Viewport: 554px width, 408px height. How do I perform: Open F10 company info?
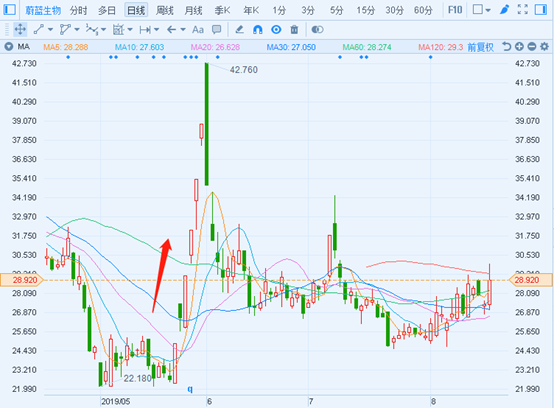[455, 10]
